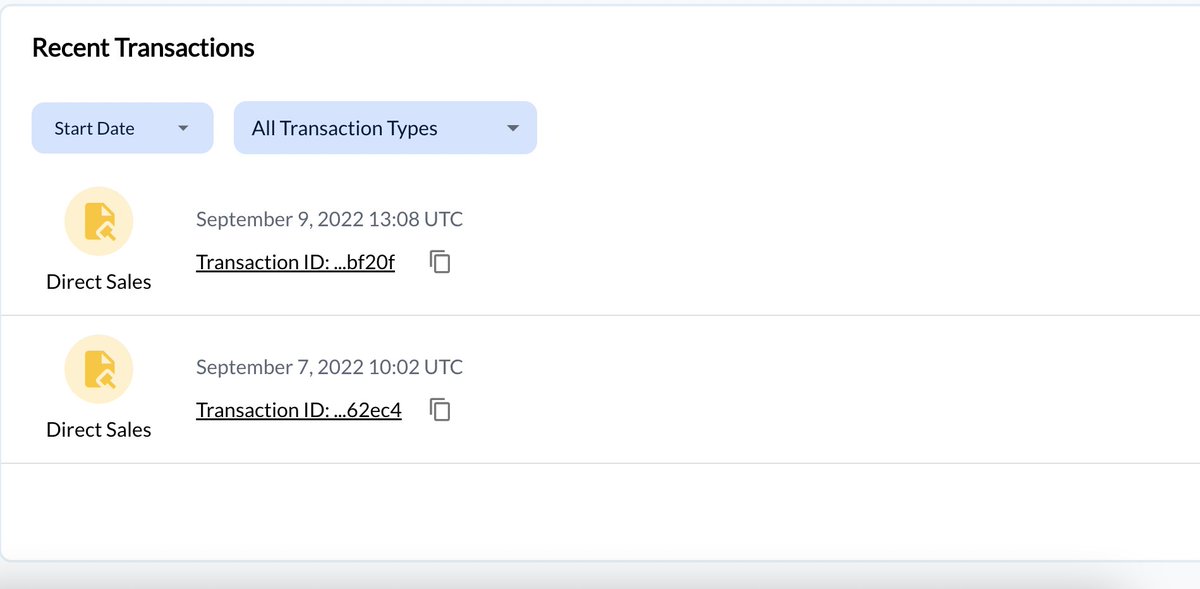Image resolution: width=1200 pixels, height=589 pixels.
Task: Copy the transaction ID ending in 62ec4
Action: click(441, 410)
